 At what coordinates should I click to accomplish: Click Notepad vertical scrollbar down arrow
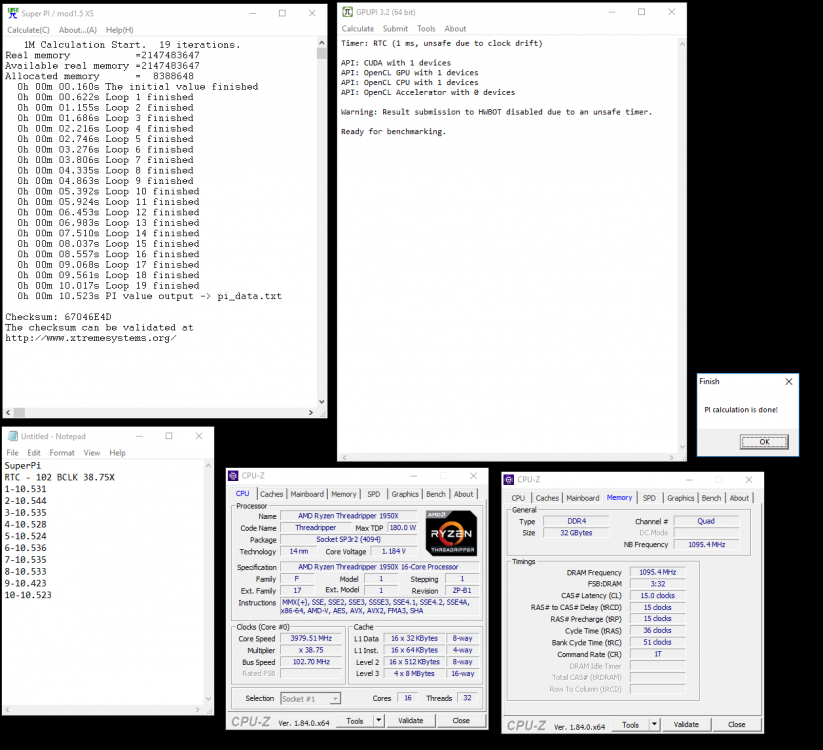pos(208,699)
